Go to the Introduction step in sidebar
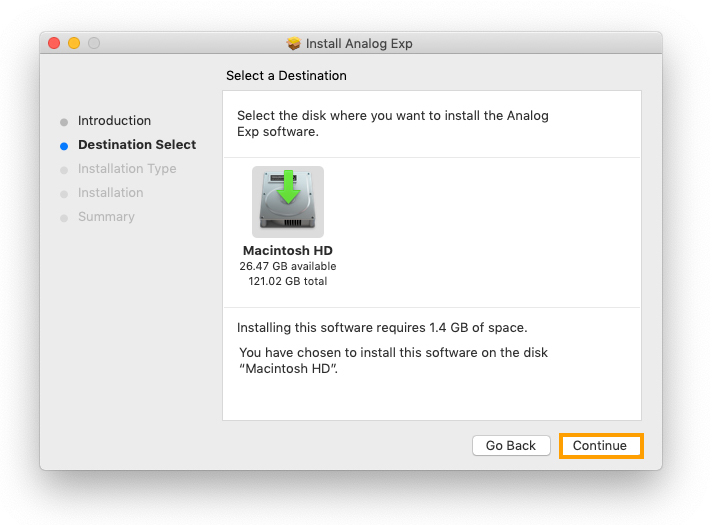 click(x=114, y=121)
